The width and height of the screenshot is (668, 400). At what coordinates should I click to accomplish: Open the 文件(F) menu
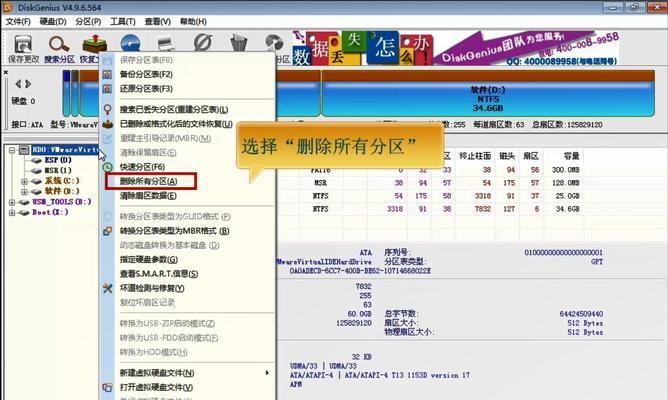[x=18, y=21]
